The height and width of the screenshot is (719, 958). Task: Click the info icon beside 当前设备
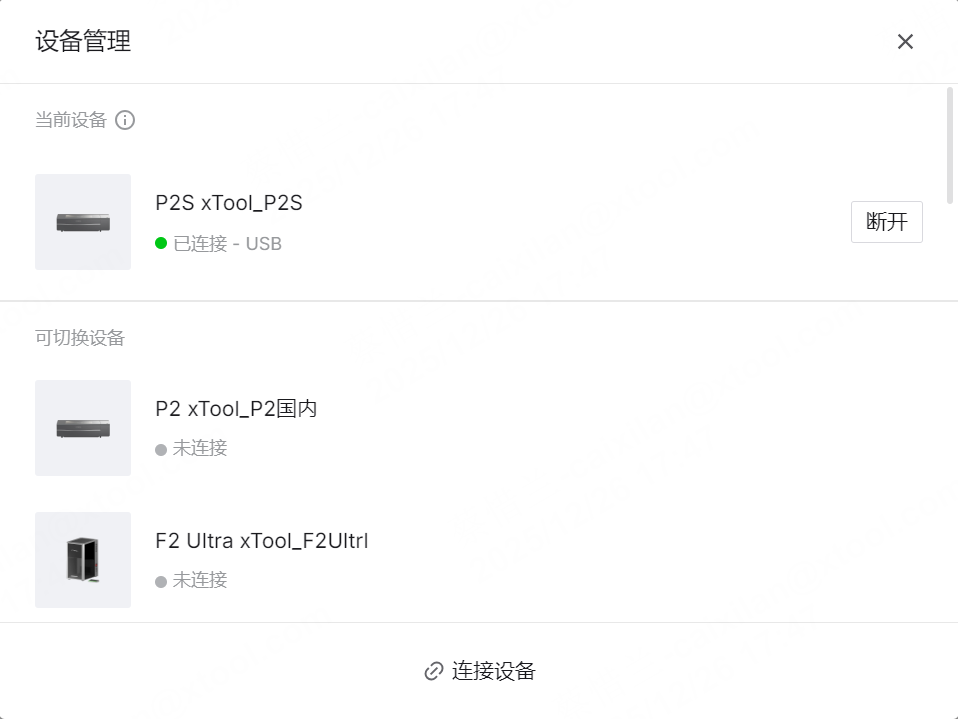coord(125,120)
